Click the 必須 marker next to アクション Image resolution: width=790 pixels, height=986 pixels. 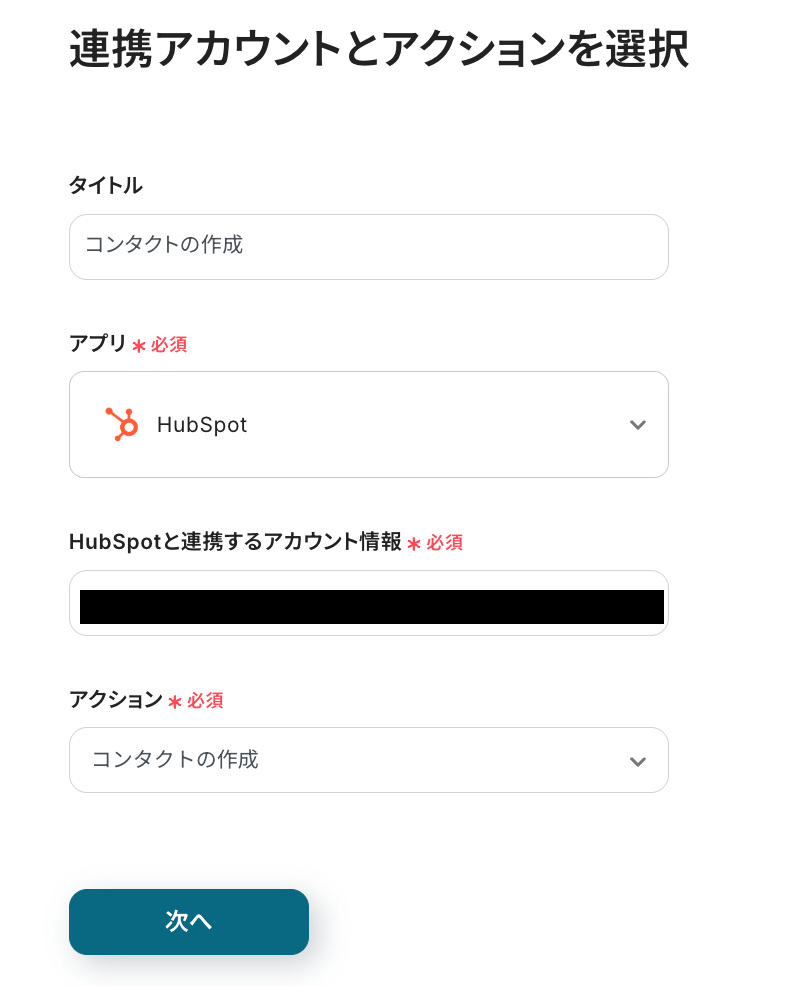205,701
